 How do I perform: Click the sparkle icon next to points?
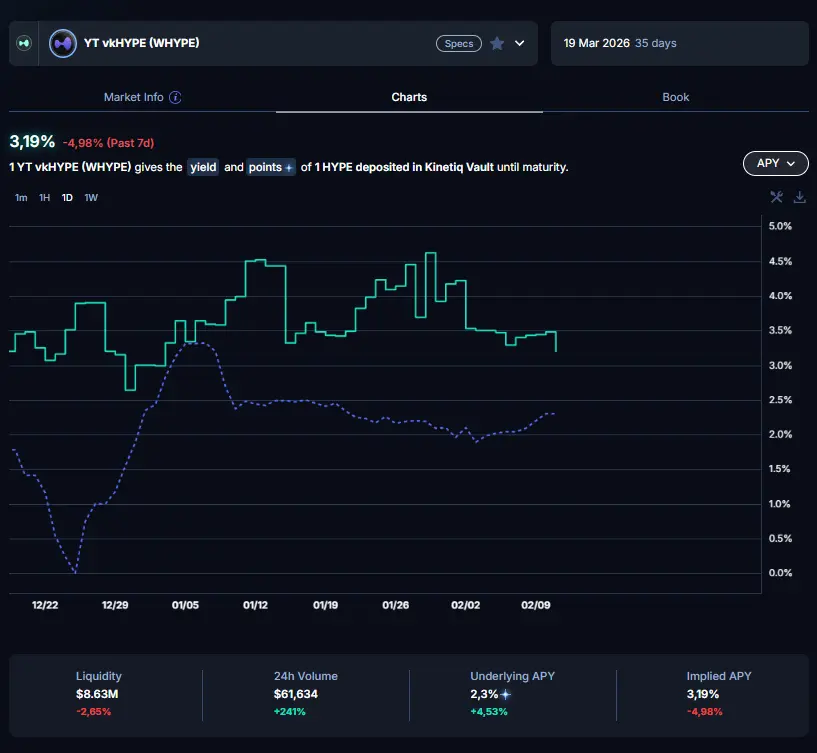[289, 168]
